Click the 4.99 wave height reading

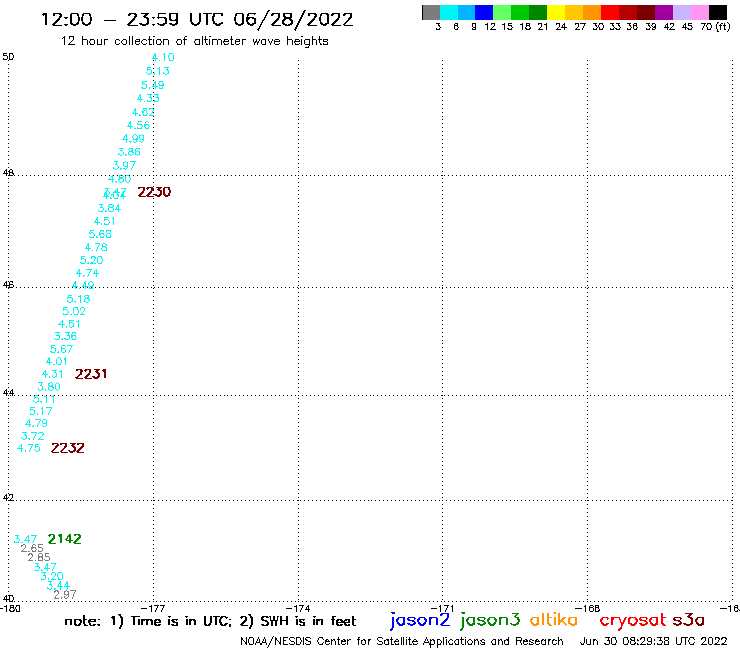pyautogui.click(x=134, y=139)
